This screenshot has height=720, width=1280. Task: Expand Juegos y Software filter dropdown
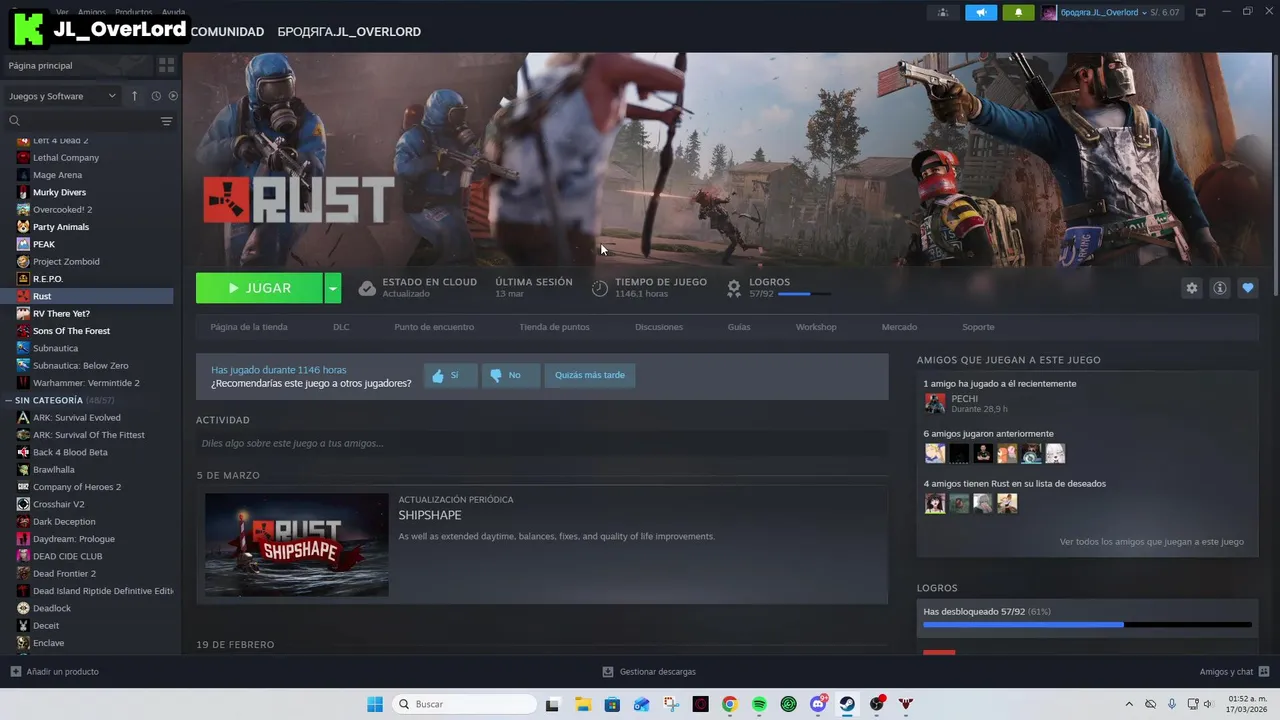[62, 96]
